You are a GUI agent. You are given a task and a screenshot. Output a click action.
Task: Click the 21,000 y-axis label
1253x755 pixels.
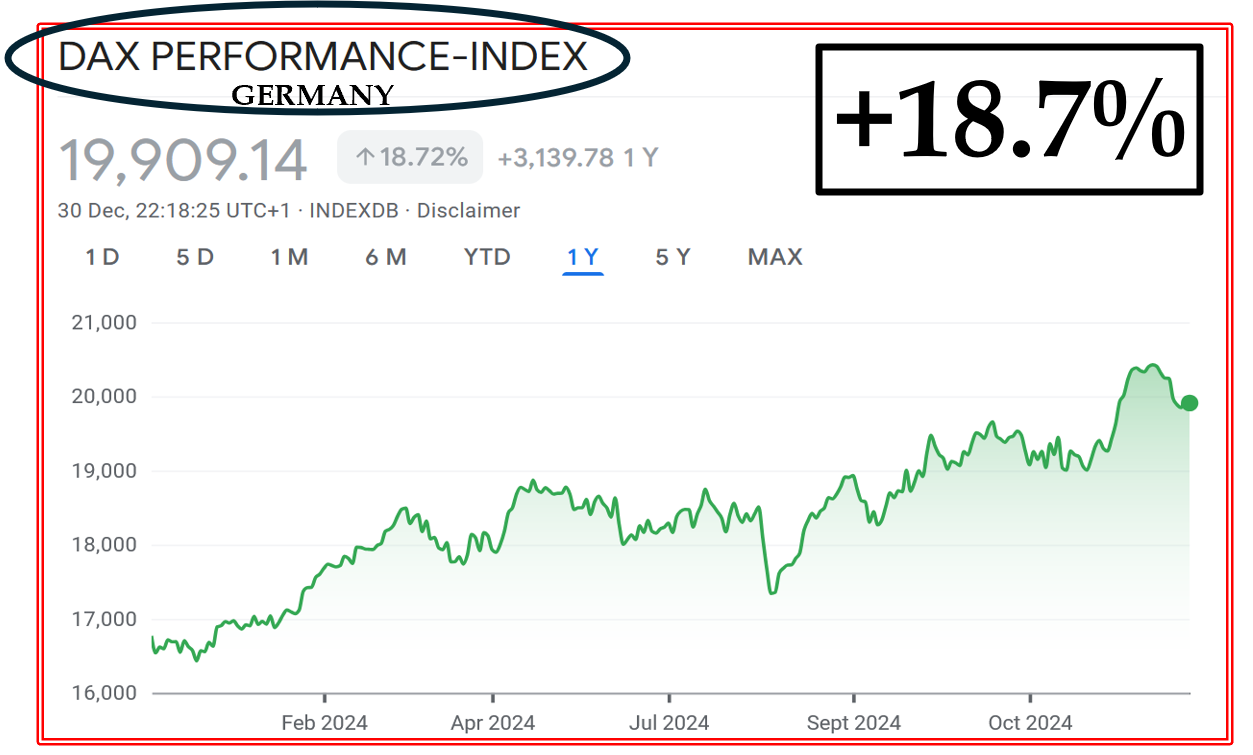point(105,323)
